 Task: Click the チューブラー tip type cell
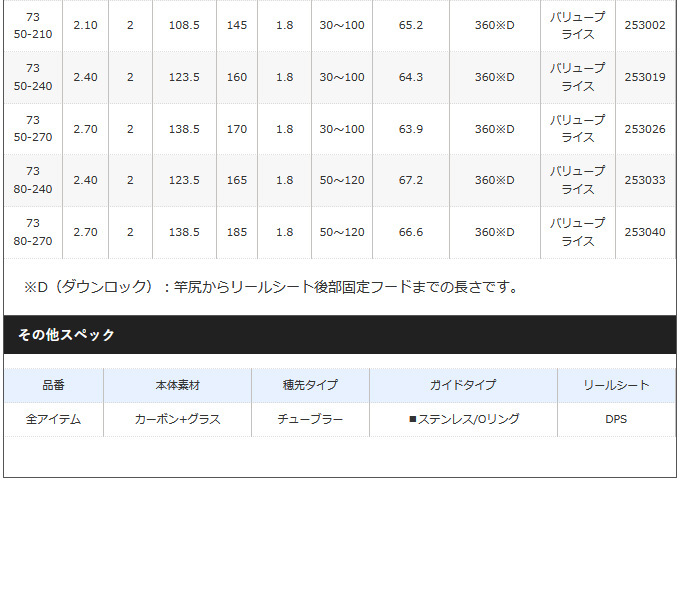(310, 419)
